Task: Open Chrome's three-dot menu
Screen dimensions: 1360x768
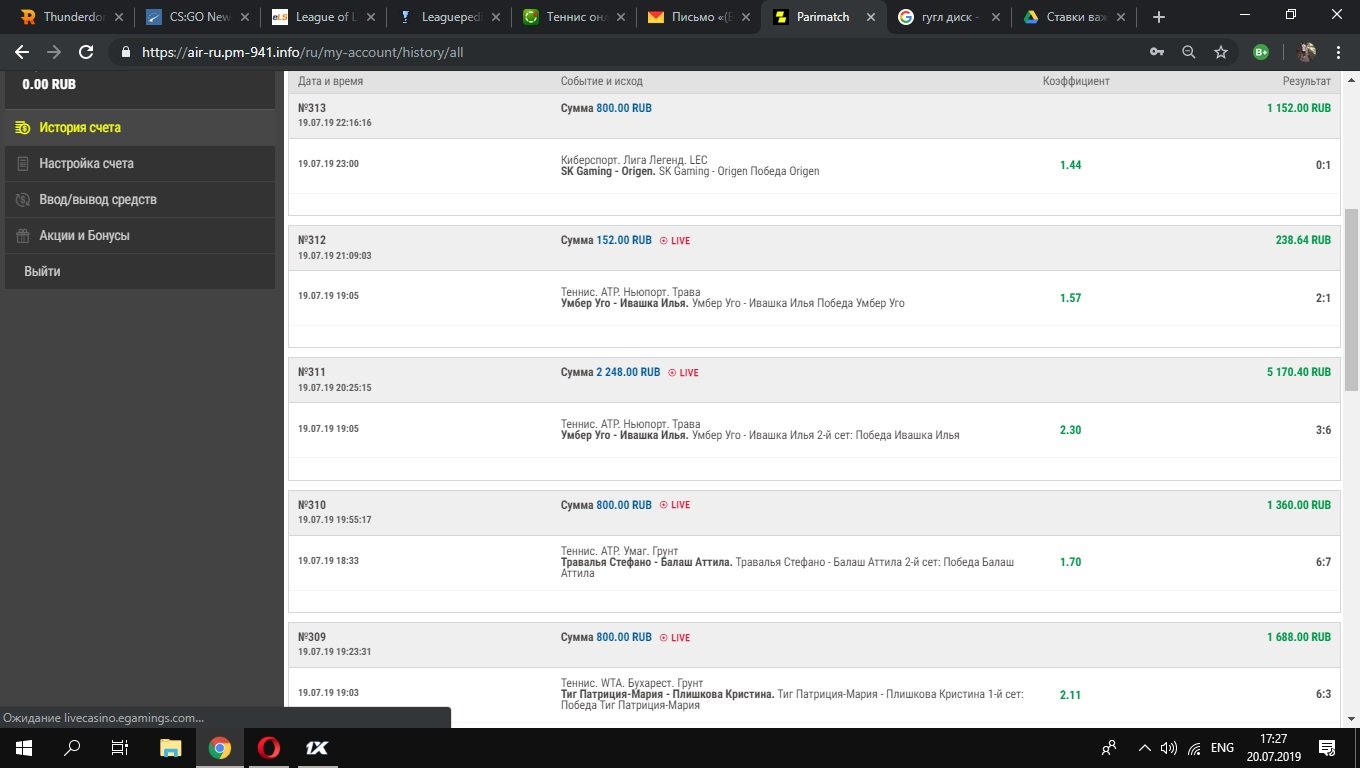Action: click(1339, 52)
